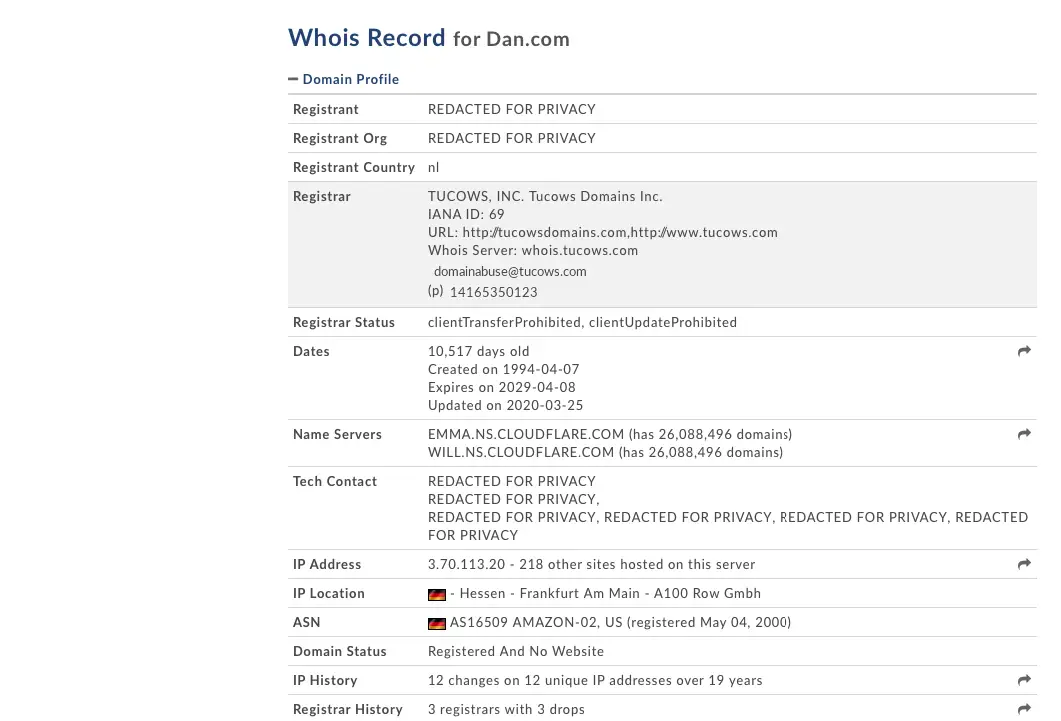
Task: Click the Whois Server whois.tucows.com line
Action: 533,250
